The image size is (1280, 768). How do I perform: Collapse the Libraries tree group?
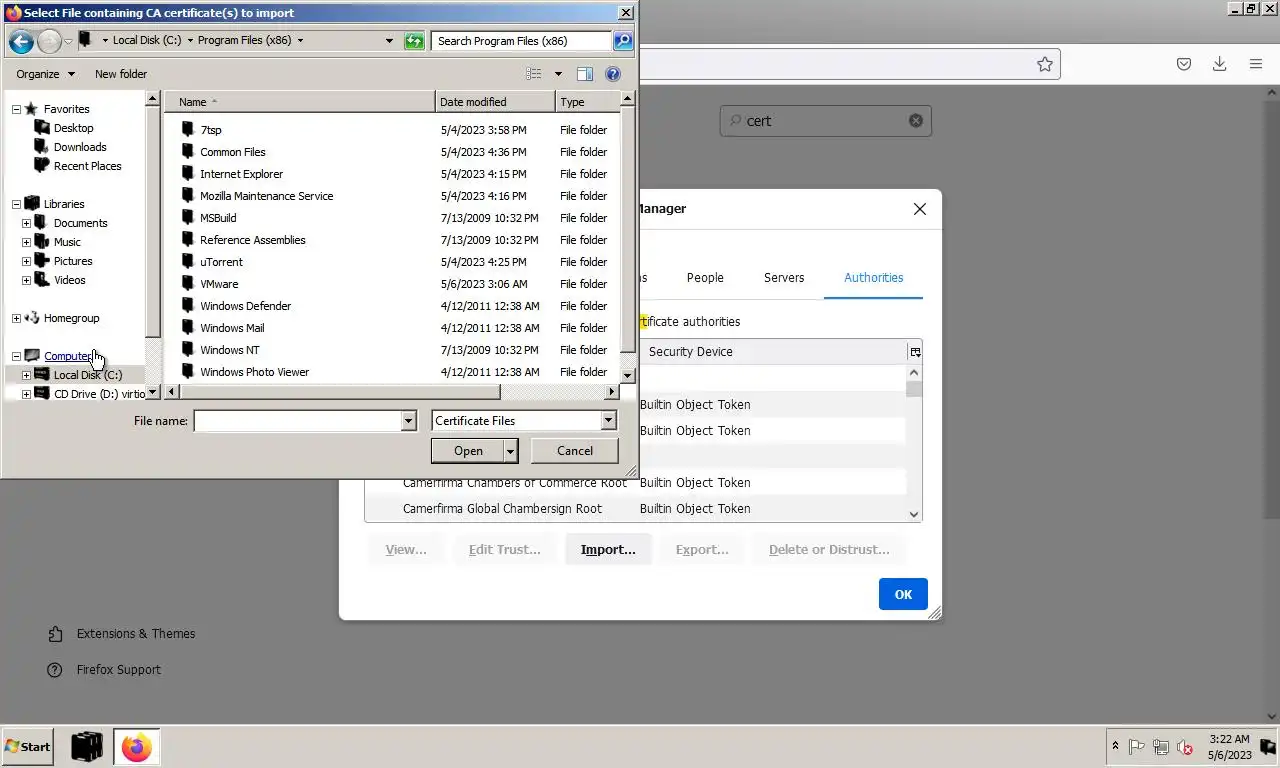click(x=16, y=204)
